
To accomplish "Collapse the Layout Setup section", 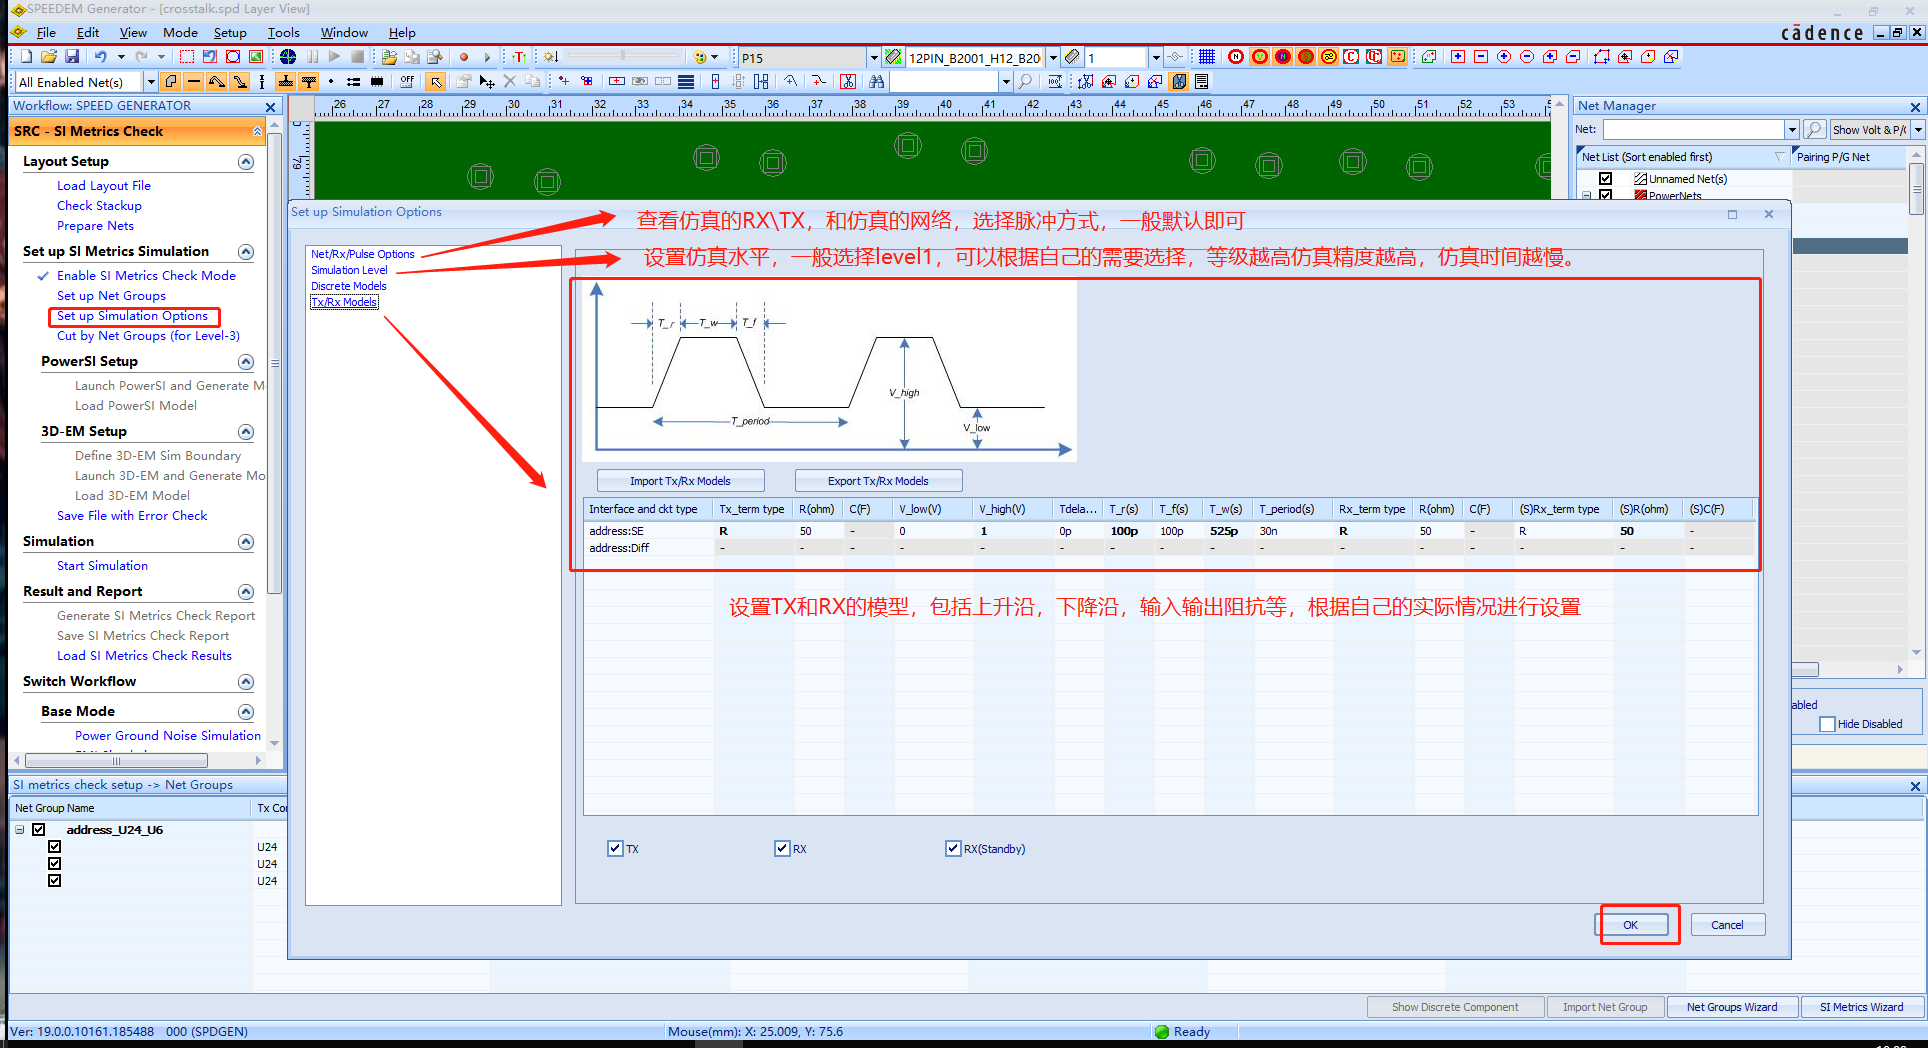I will [246, 162].
